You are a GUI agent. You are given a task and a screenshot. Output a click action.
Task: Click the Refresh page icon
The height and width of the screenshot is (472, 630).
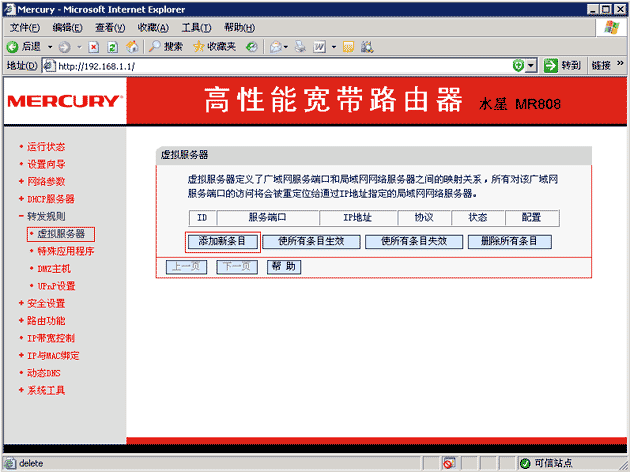pos(112,47)
